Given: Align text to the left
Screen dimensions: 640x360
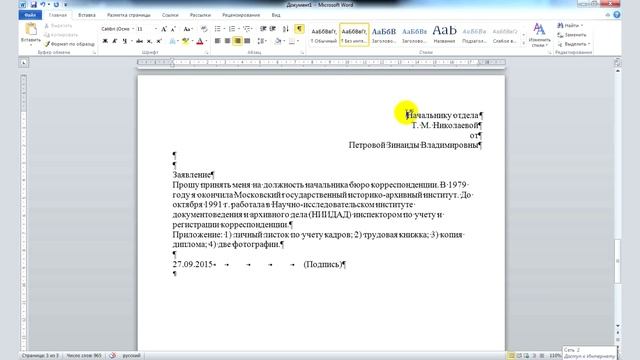Looking at the screenshot, I should [218, 41].
